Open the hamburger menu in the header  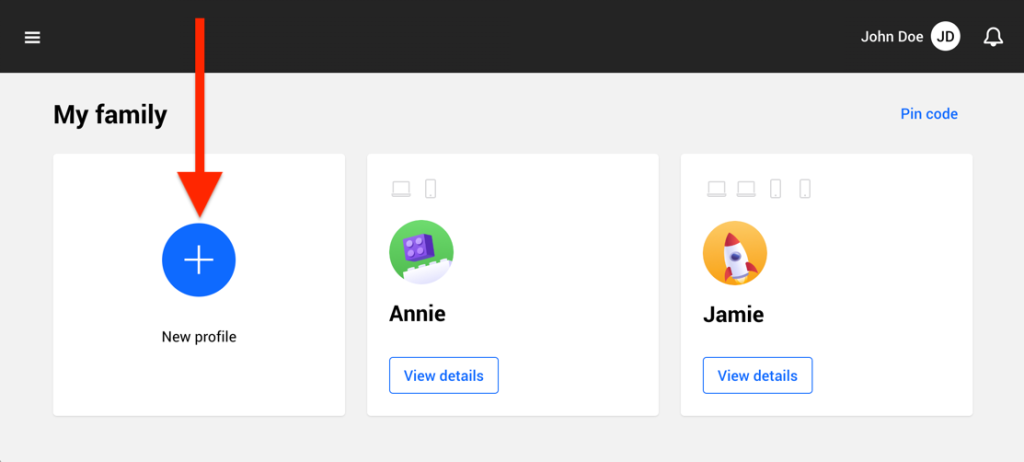tap(33, 38)
